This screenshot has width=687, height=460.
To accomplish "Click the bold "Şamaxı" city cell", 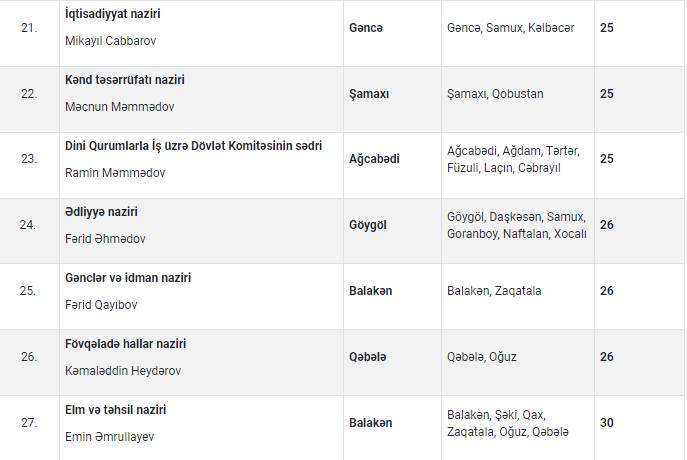I will [x=369, y=94].
